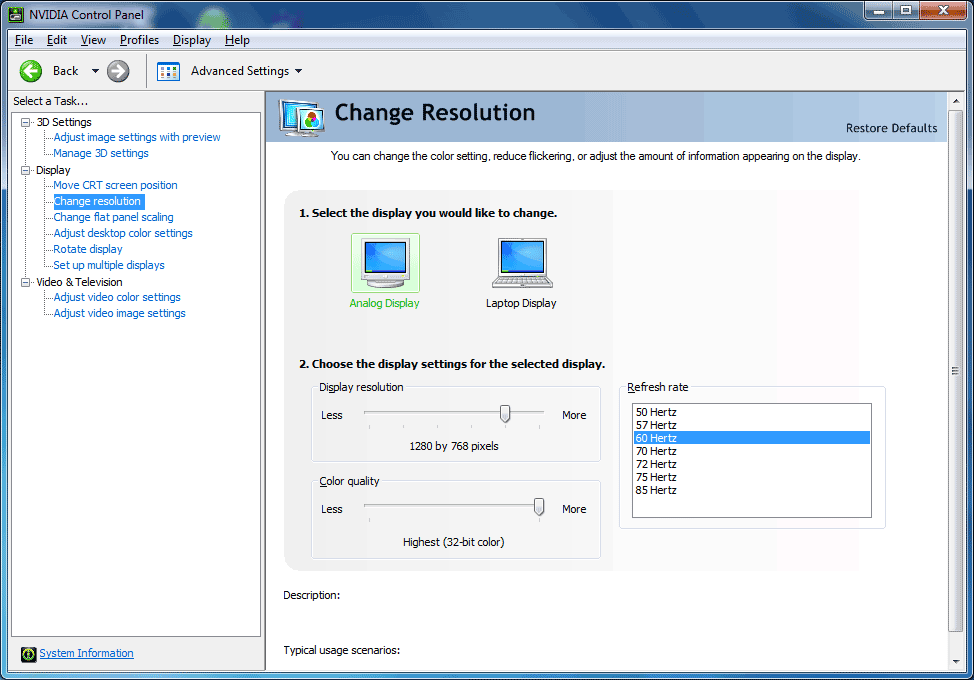Select 70 Hertz refresh rate
The width and height of the screenshot is (974, 680).
[751, 451]
